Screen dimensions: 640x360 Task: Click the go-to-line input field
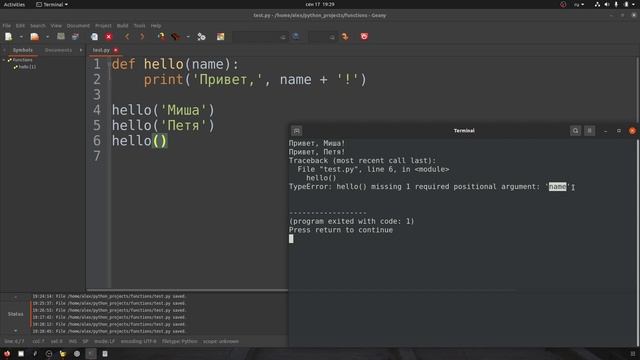point(322,37)
